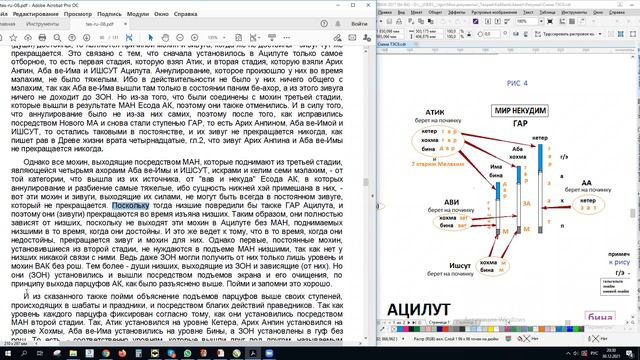Show more tools via the ellipsis icon
This screenshot has height=360, width=640.
pyautogui.click(x=287, y=38)
